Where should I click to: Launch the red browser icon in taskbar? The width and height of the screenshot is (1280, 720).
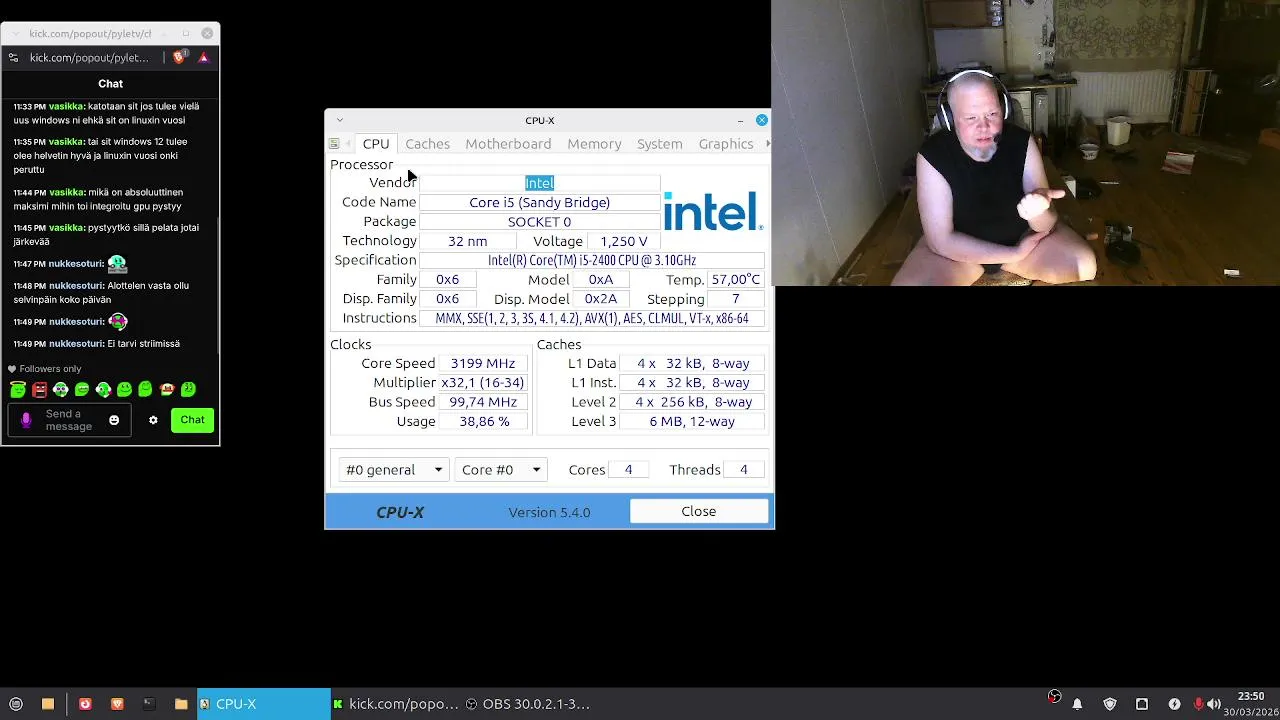[x=85, y=704]
